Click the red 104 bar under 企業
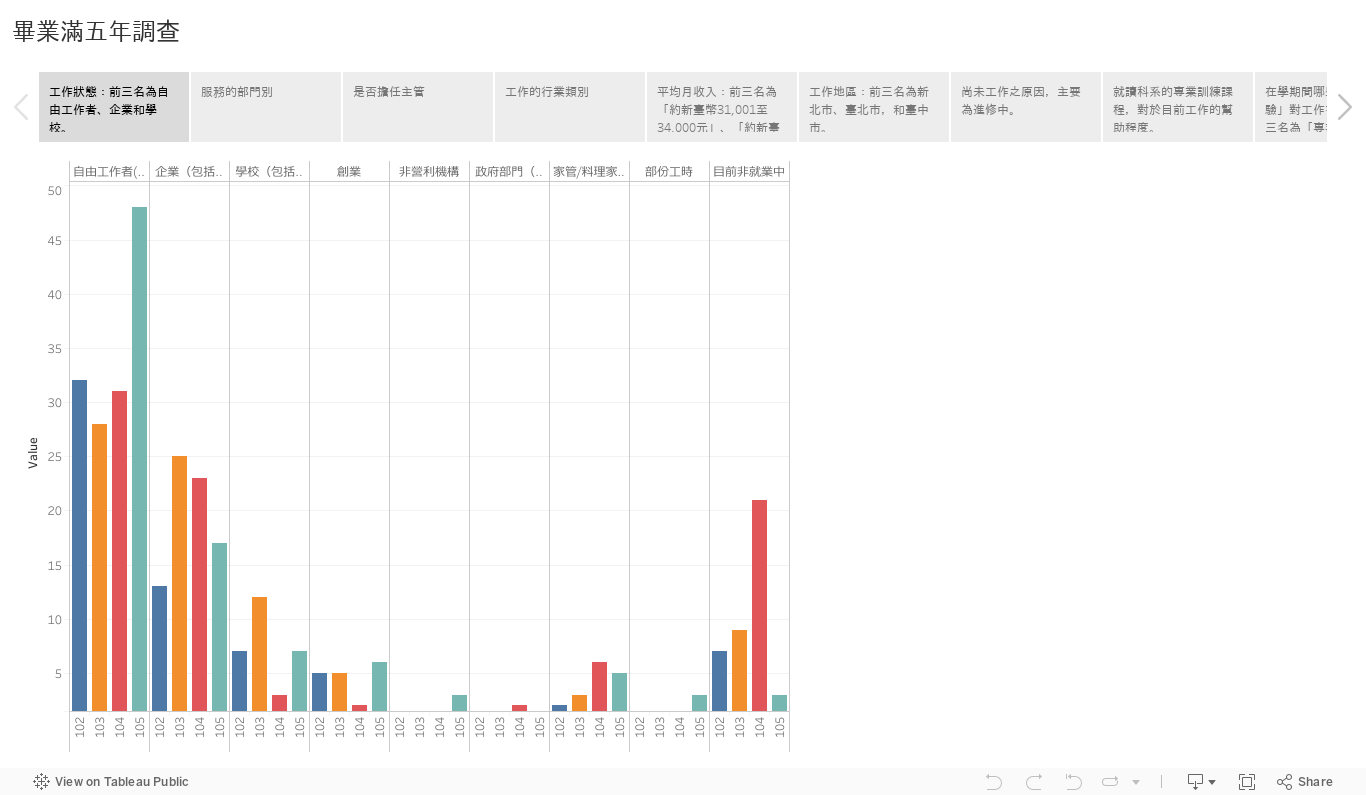 tap(199, 595)
